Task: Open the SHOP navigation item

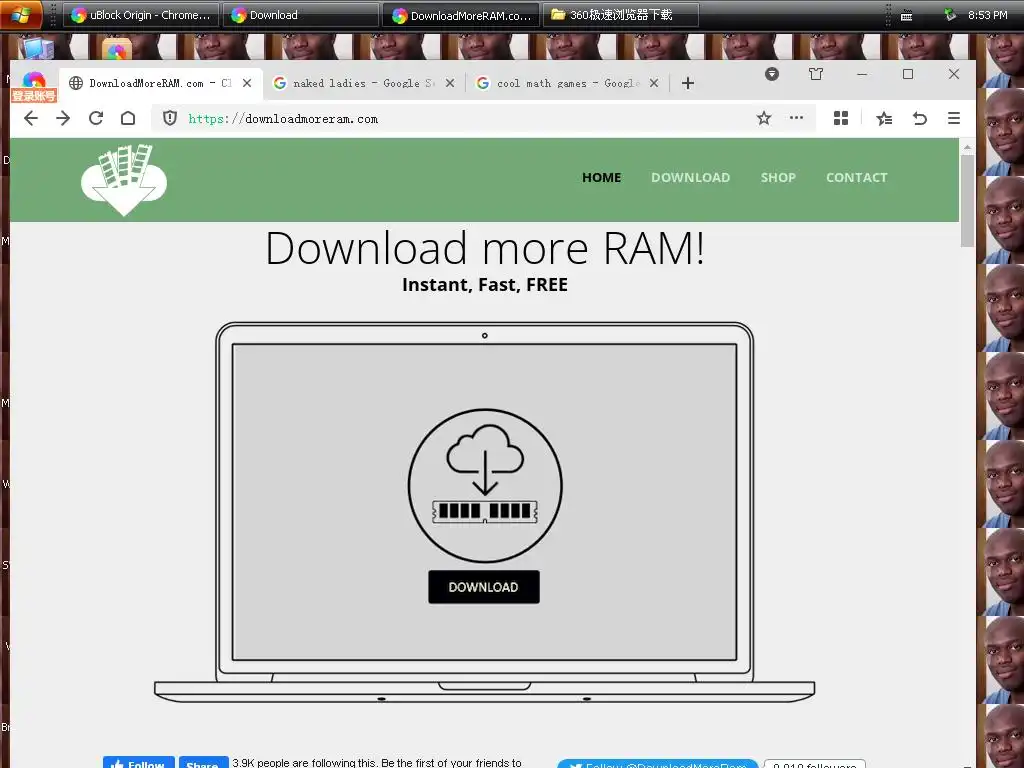Action: point(778,177)
